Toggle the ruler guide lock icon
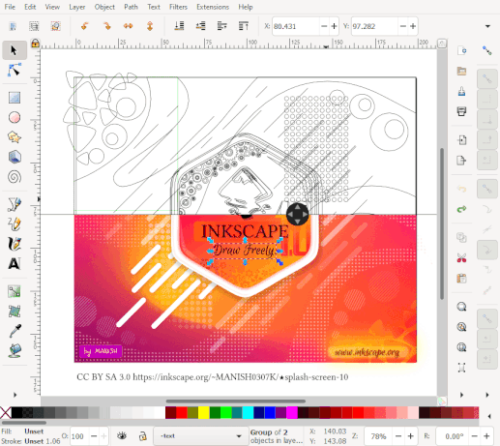The width and height of the screenshot is (500, 446). 35,44
